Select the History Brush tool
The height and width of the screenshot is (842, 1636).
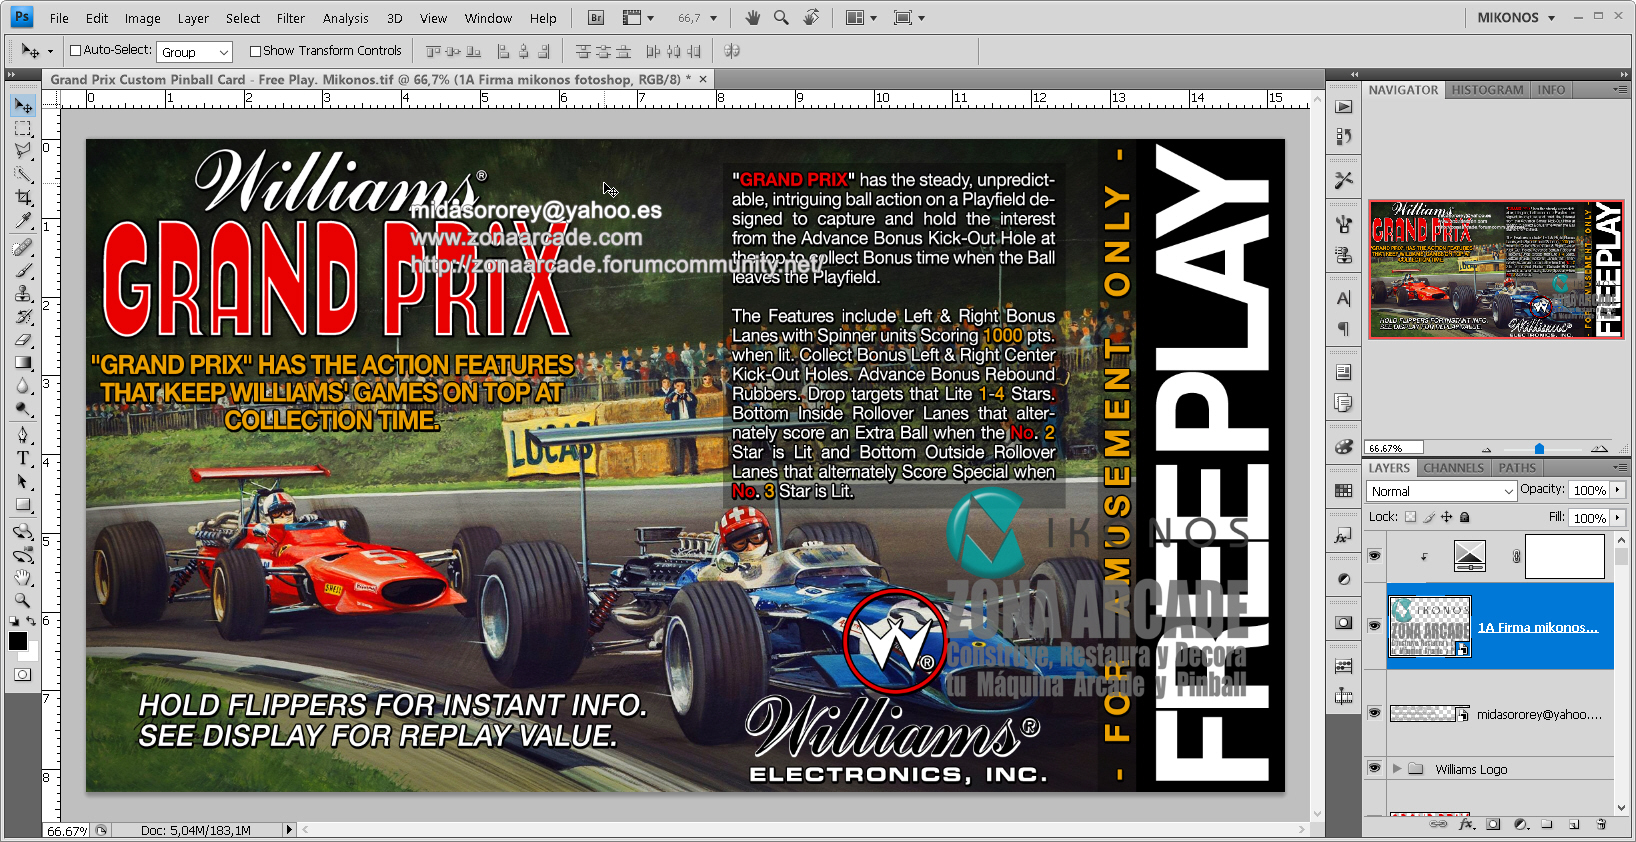[22, 316]
